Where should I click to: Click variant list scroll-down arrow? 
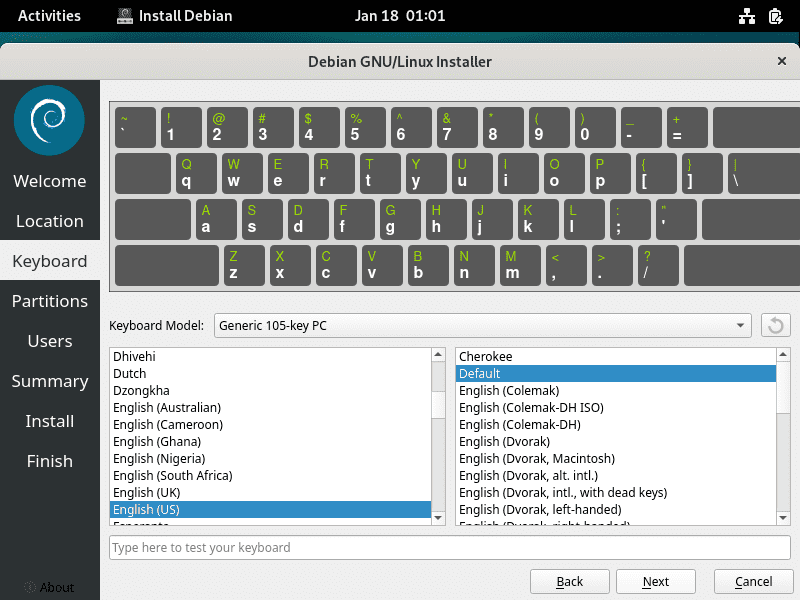point(783,518)
